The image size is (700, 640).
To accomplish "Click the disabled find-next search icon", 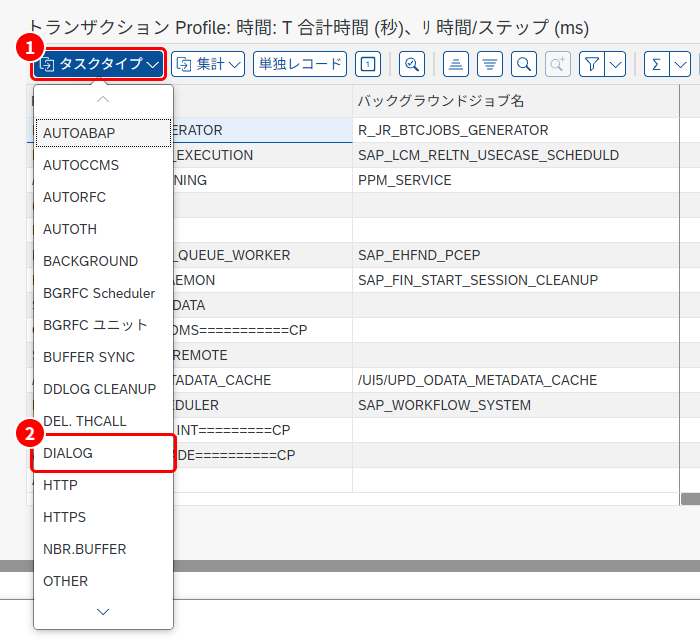I will pos(558,64).
